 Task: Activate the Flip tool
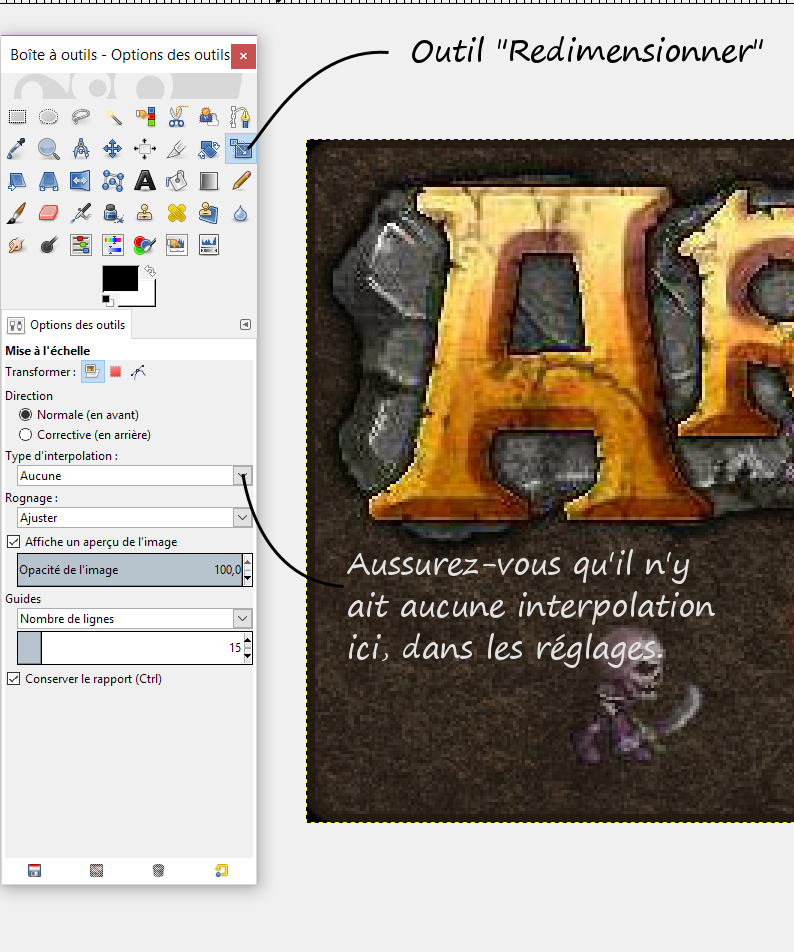click(x=81, y=181)
